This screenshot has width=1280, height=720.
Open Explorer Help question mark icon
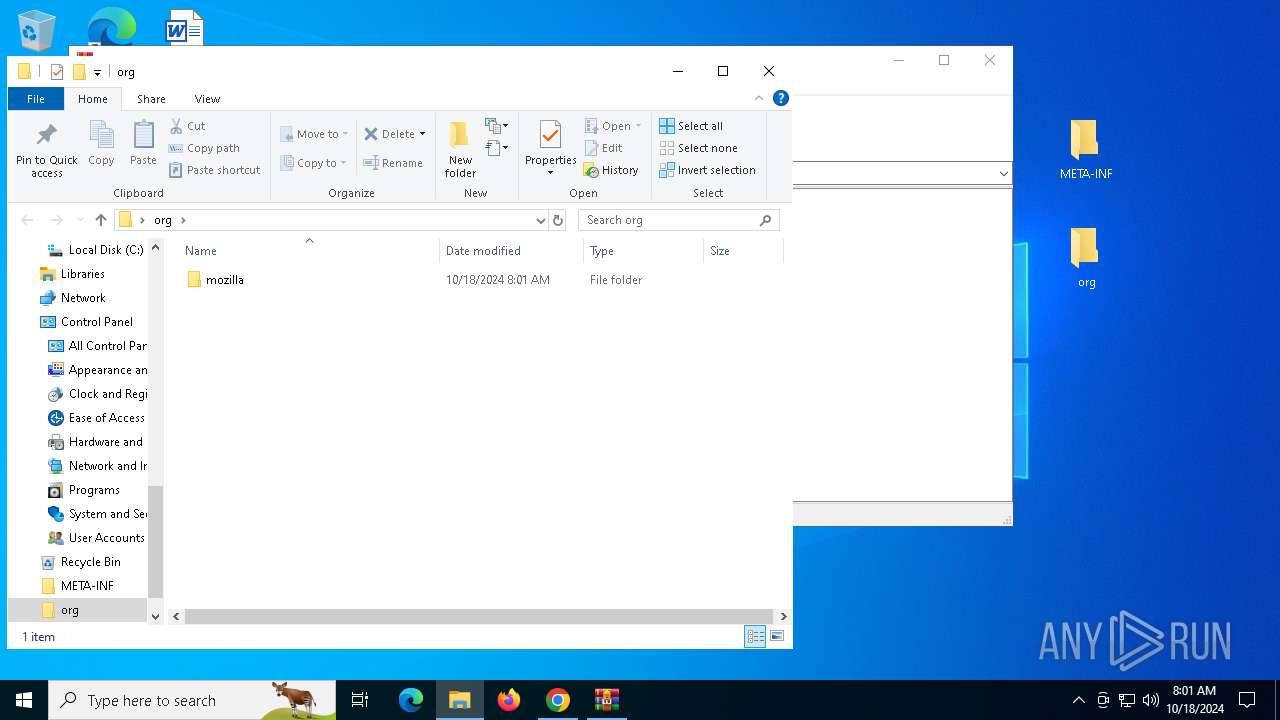781,98
